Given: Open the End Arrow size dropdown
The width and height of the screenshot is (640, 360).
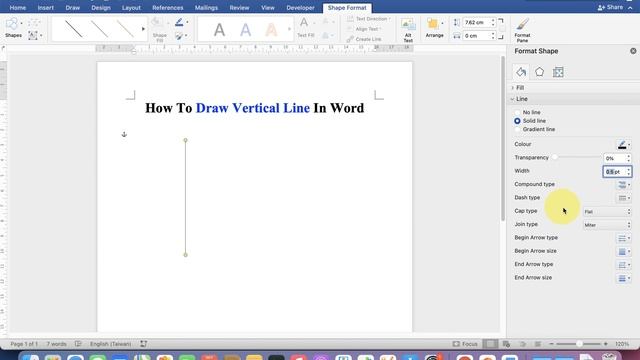Looking at the screenshot, I should tap(623, 278).
